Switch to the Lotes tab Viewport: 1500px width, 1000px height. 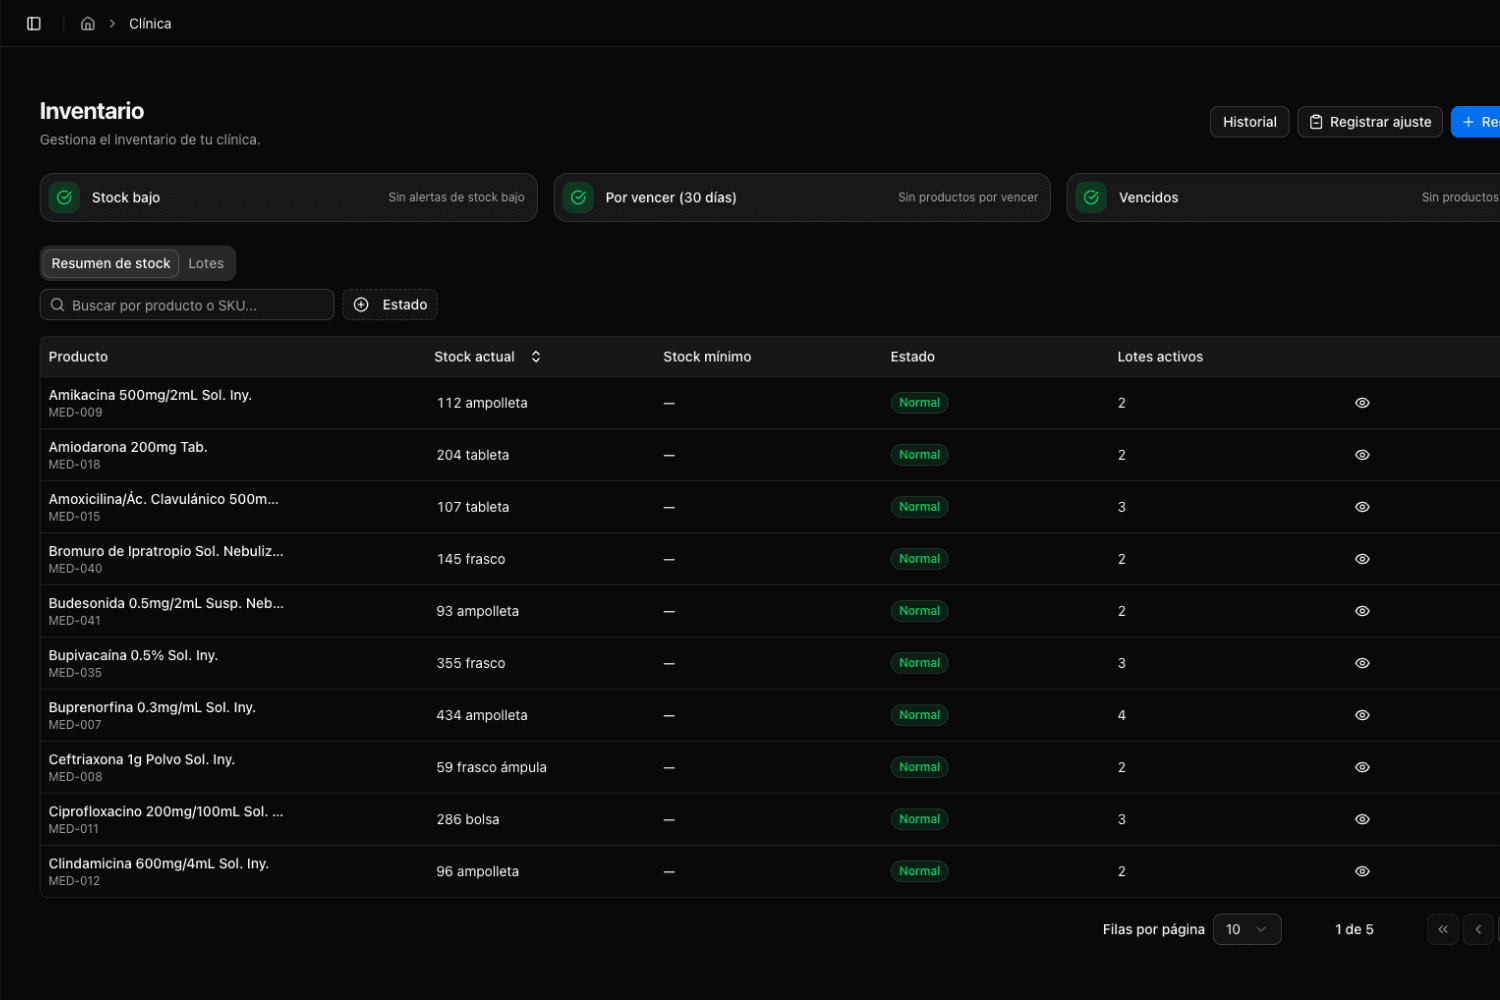206,263
